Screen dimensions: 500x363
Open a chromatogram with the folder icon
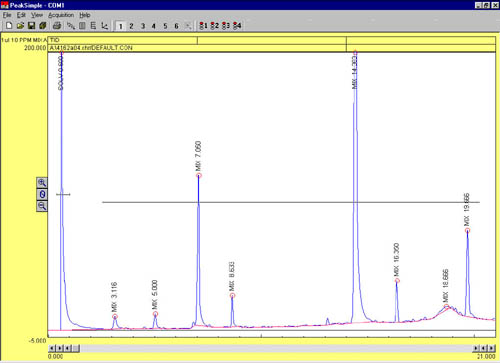pos(20,26)
